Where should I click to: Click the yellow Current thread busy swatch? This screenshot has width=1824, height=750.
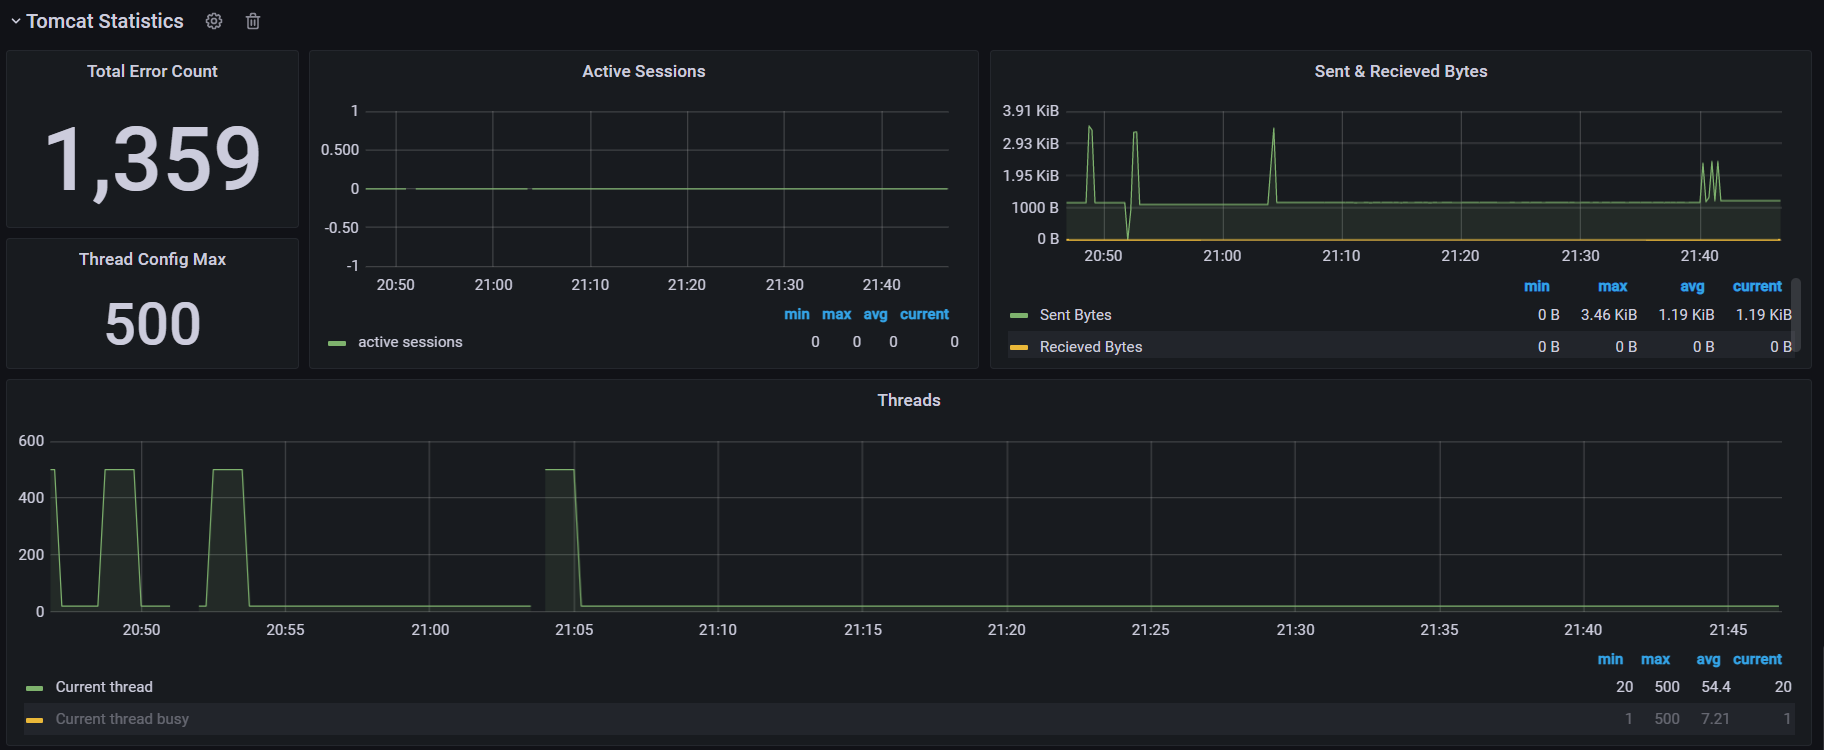click(35, 720)
